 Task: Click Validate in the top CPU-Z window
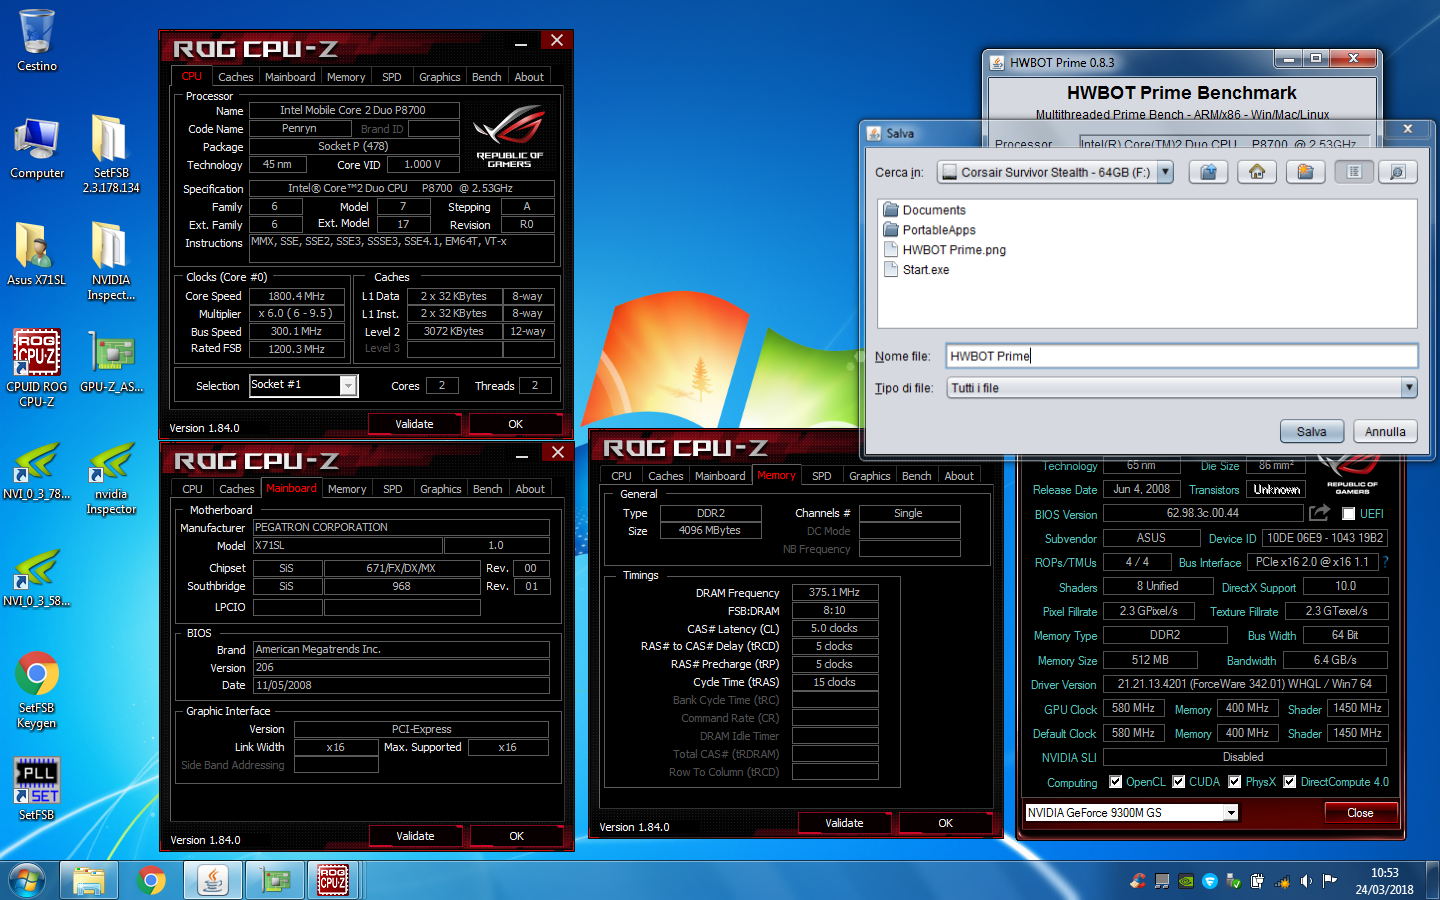(414, 424)
